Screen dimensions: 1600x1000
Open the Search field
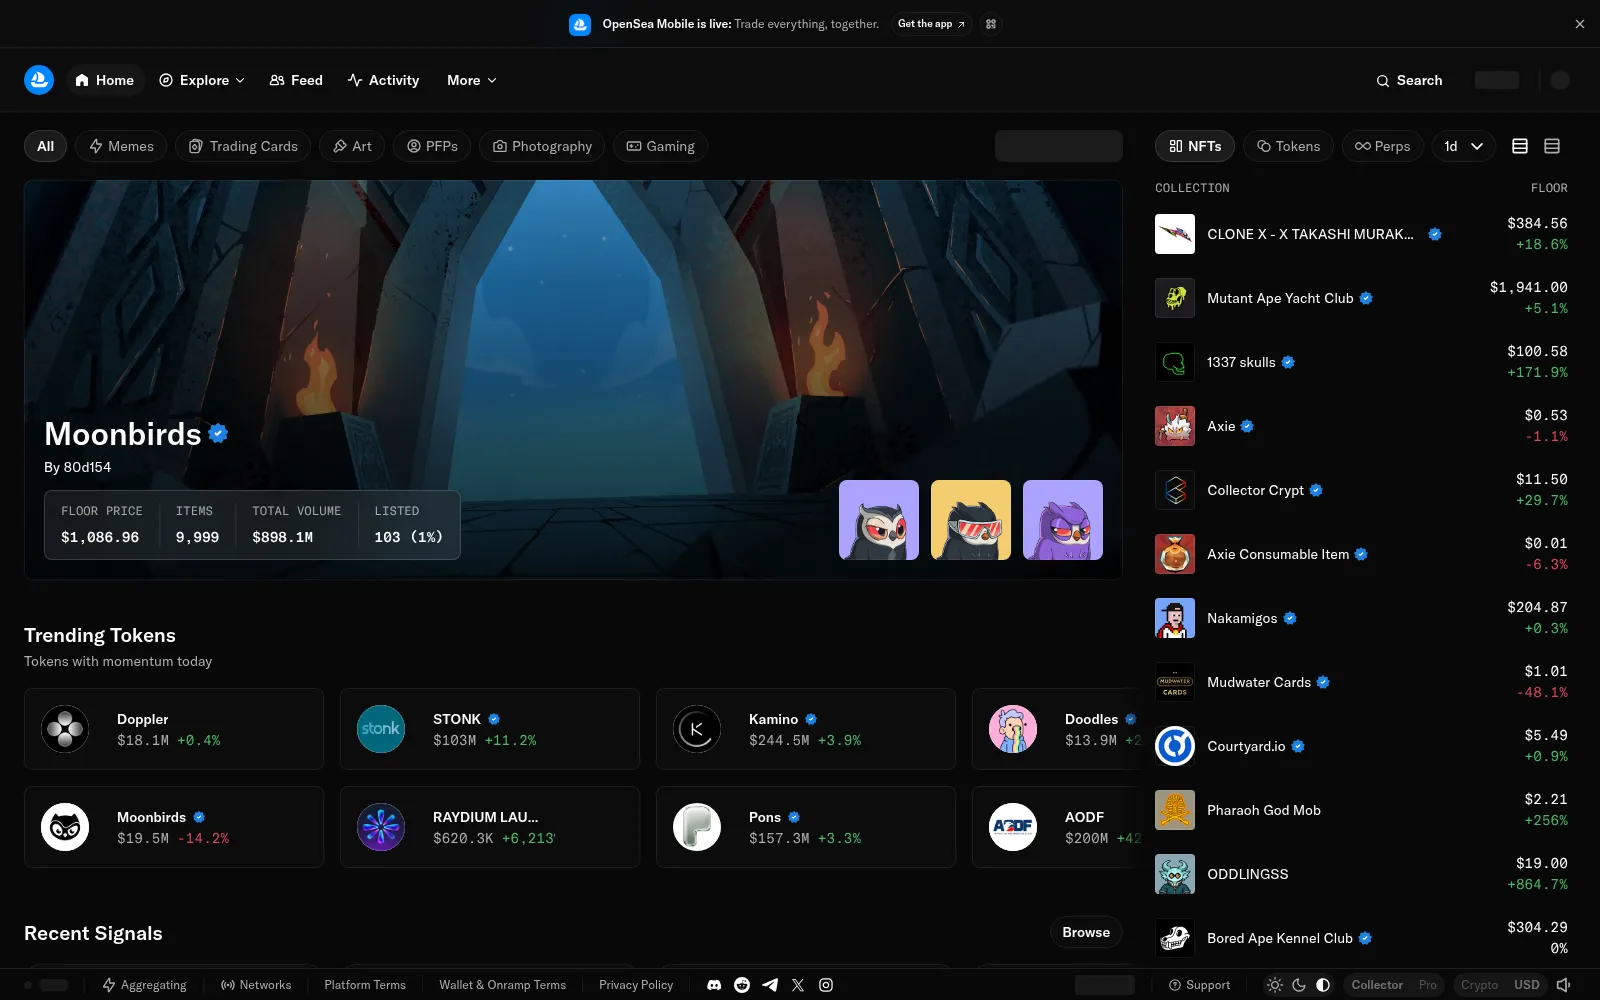click(x=1409, y=80)
